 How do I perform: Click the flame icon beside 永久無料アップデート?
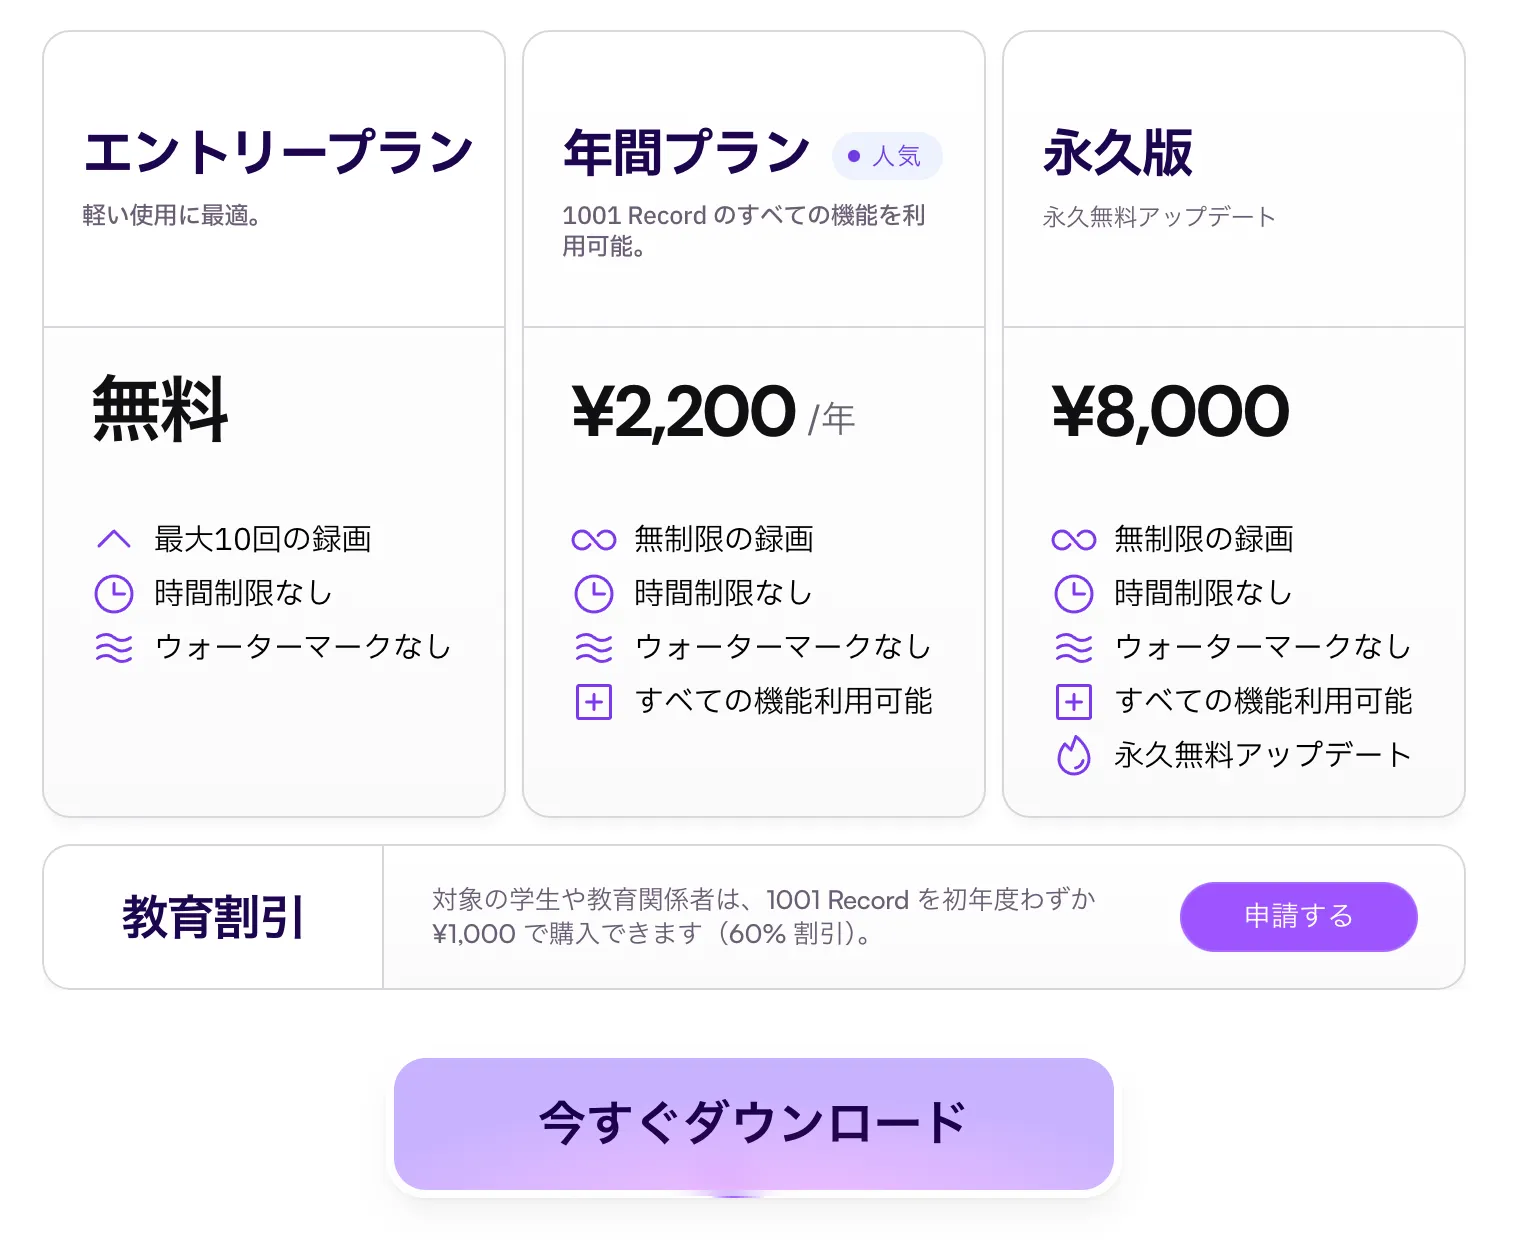(1074, 755)
